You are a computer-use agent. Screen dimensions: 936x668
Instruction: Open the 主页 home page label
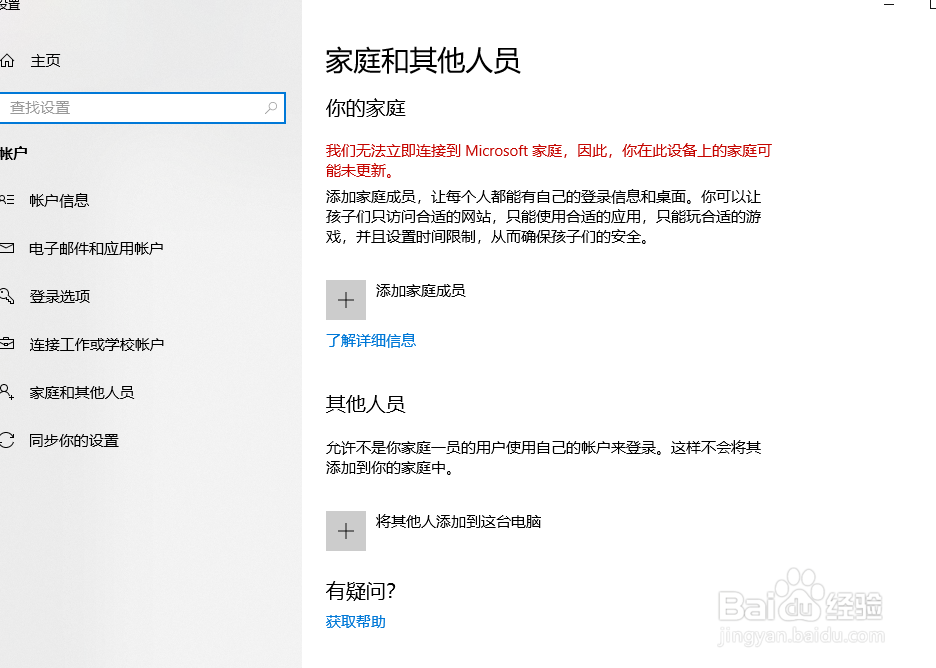[x=45, y=60]
